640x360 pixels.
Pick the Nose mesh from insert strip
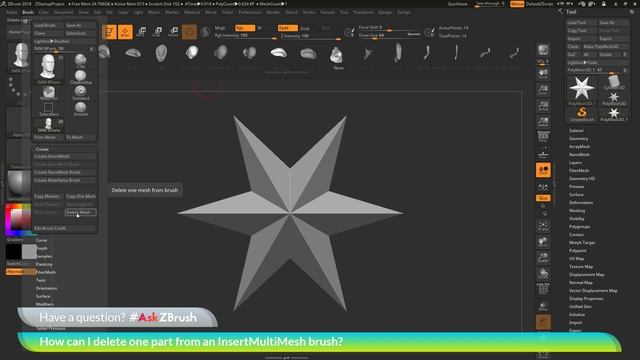(x=337, y=55)
